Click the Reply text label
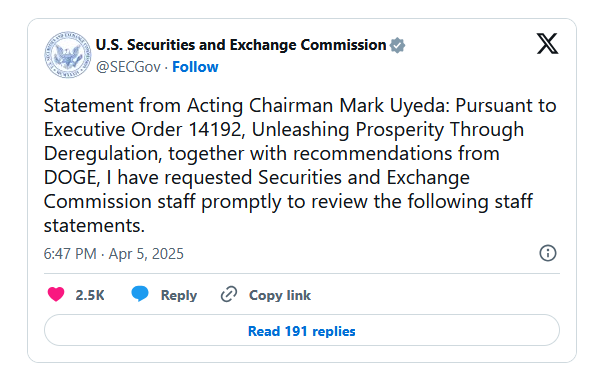 click(x=179, y=295)
